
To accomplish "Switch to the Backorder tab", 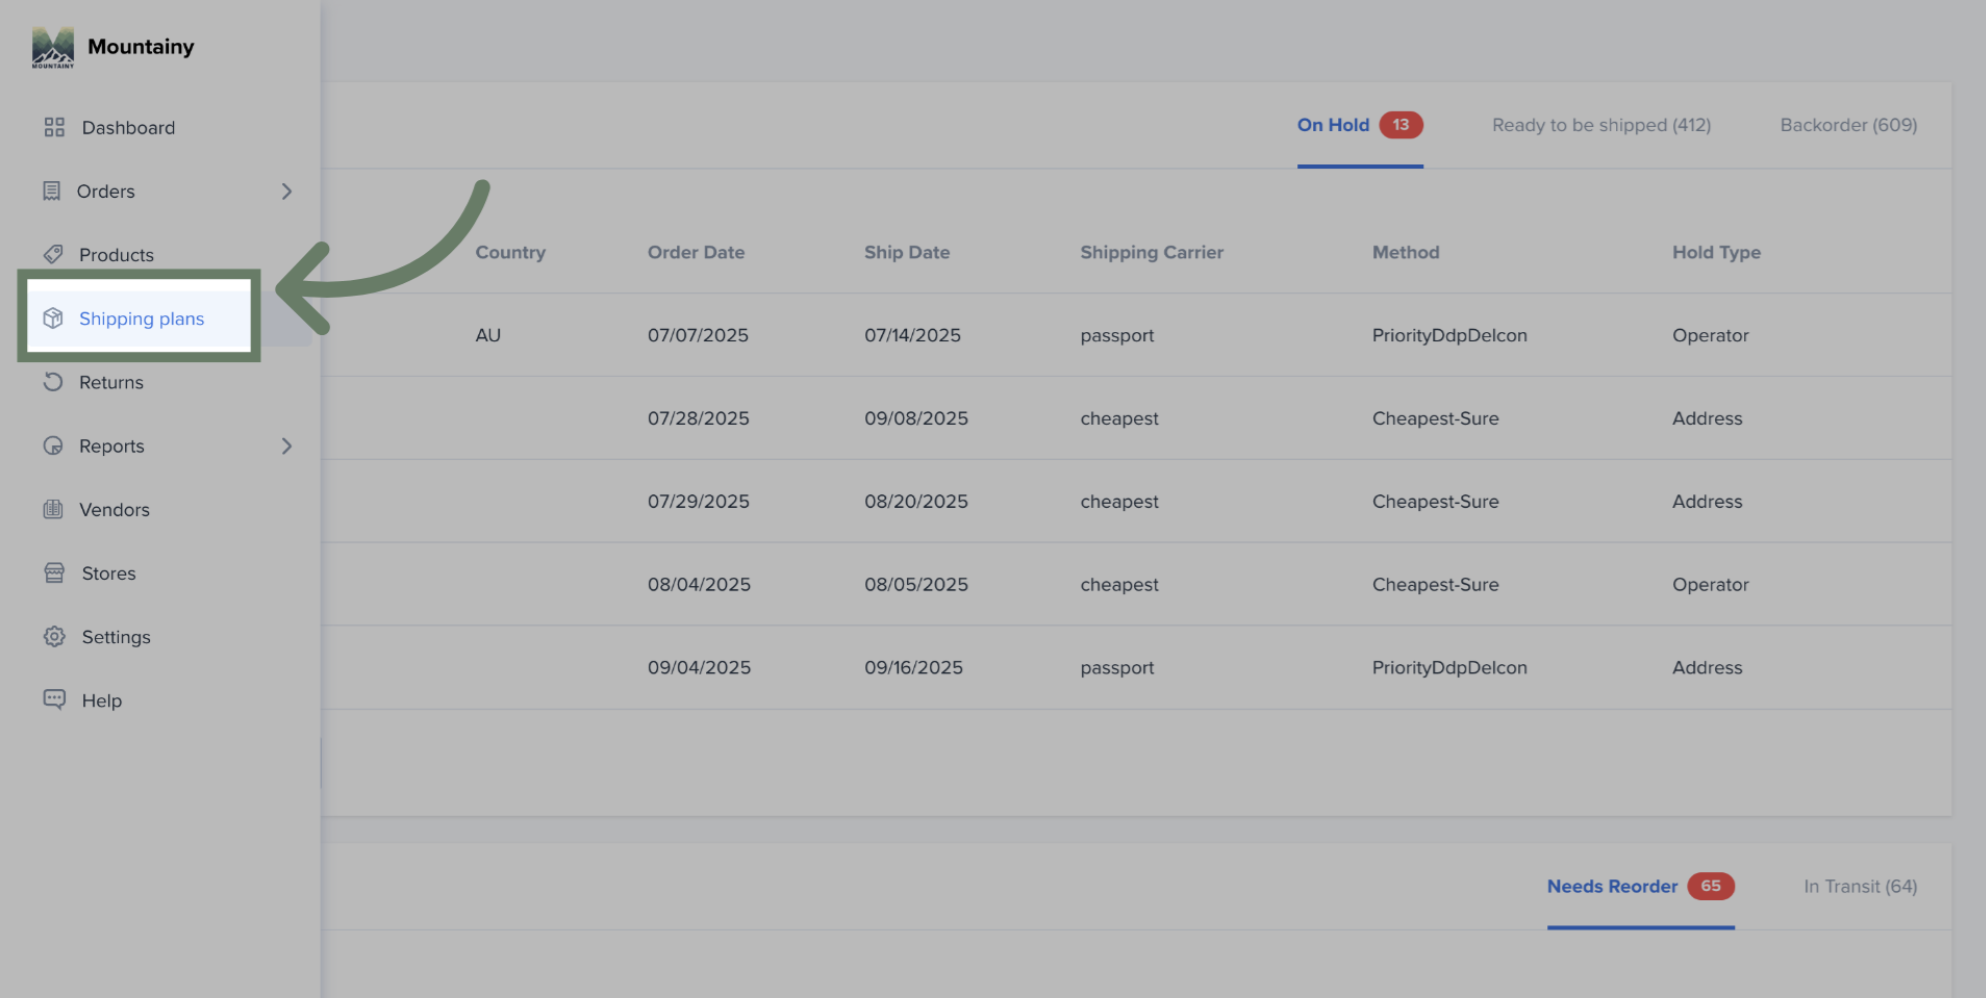I will pyautogui.click(x=1848, y=125).
